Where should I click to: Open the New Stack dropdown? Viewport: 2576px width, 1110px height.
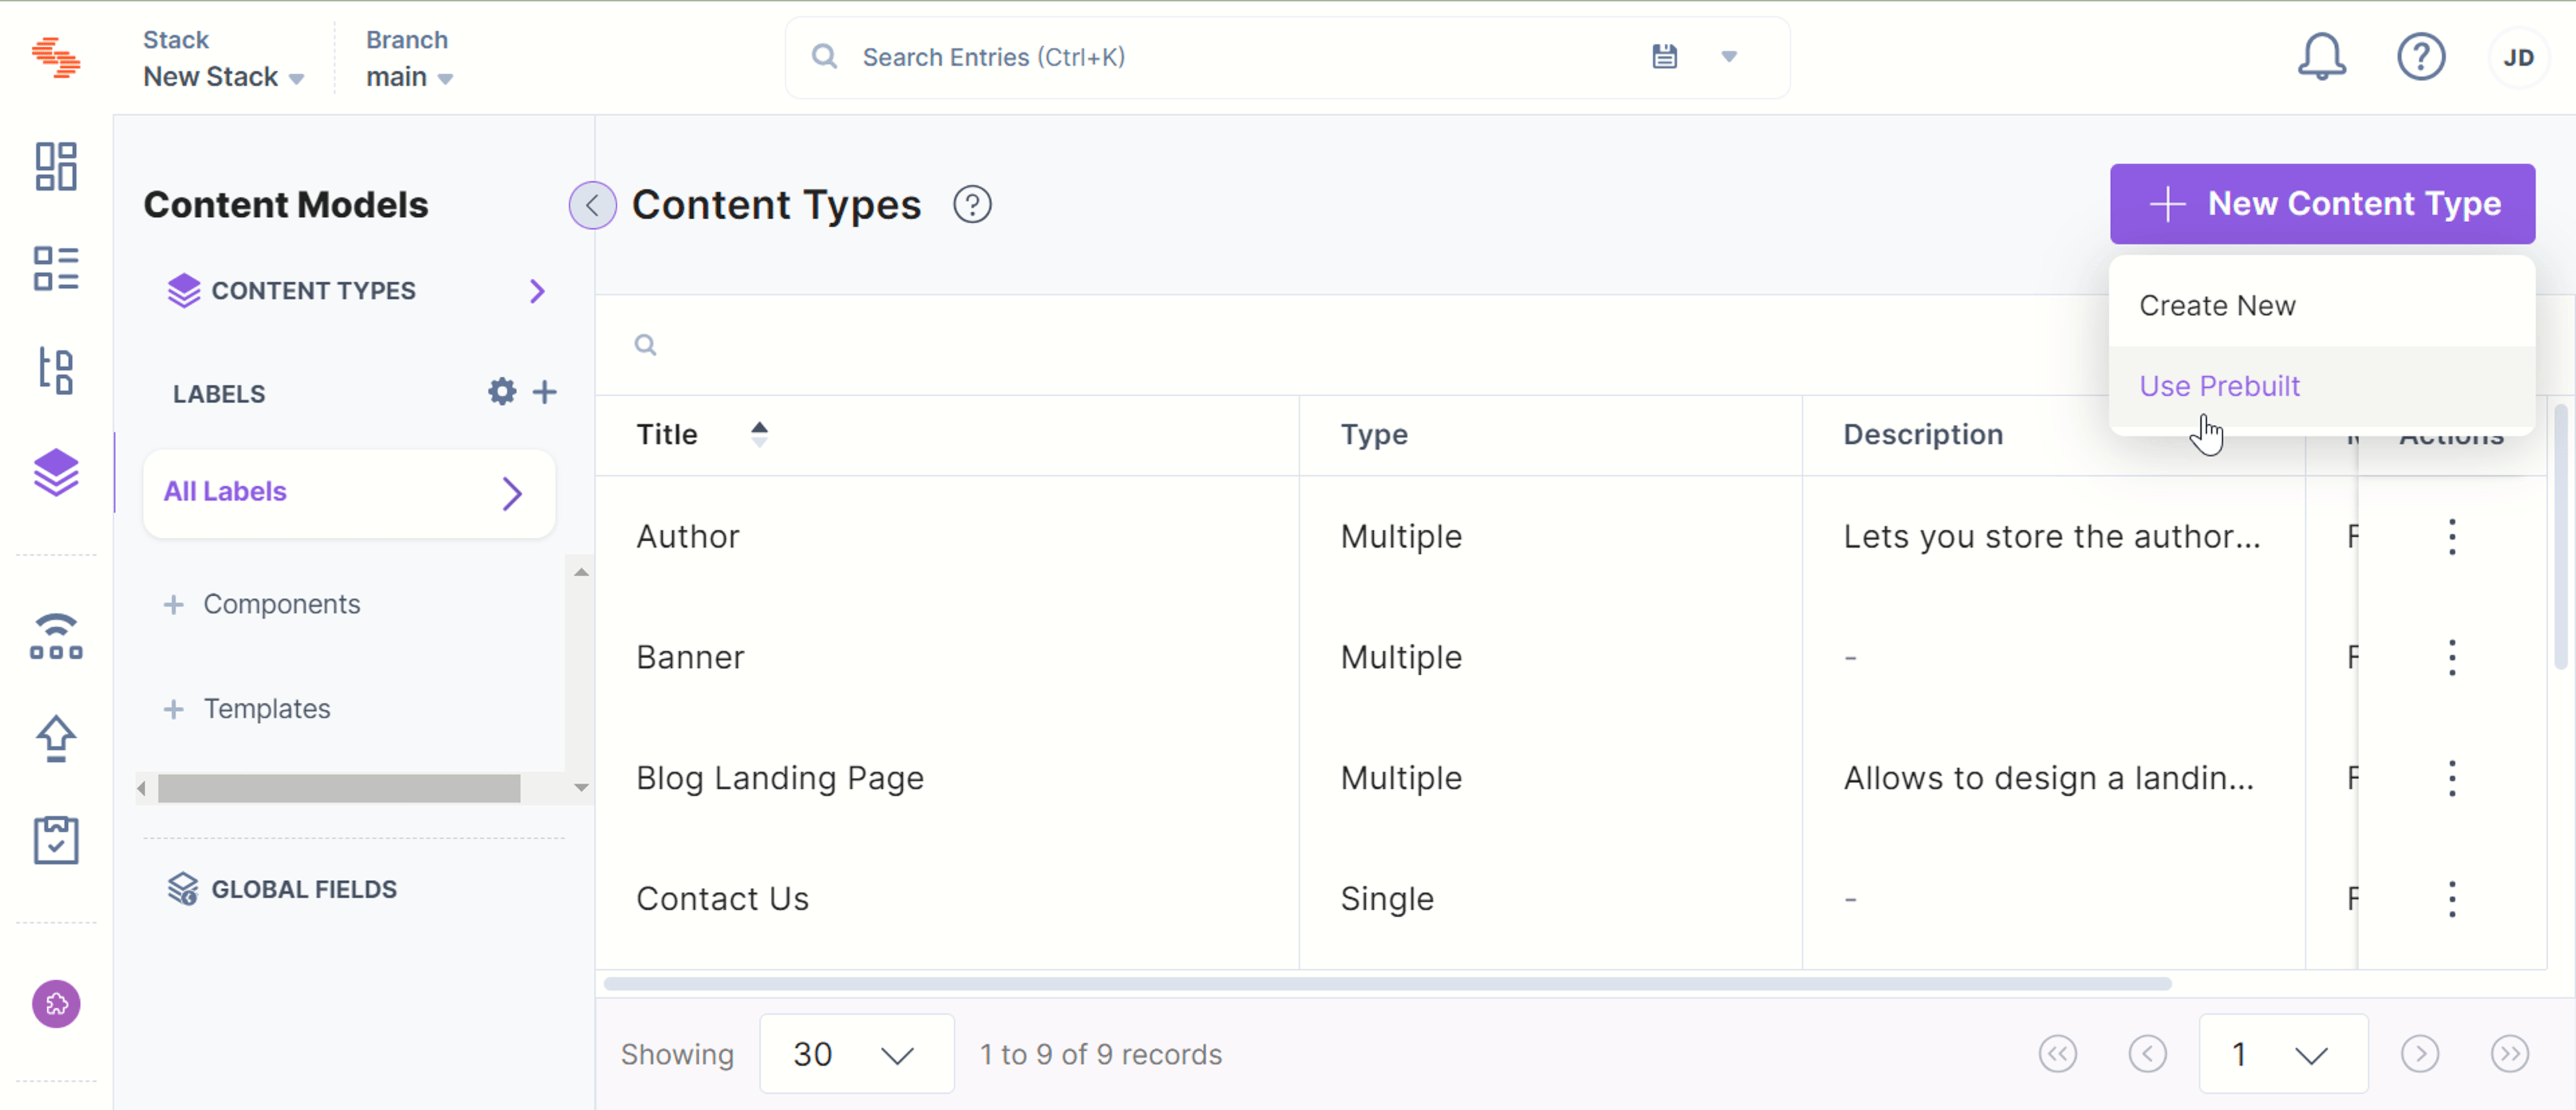point(223,77)
